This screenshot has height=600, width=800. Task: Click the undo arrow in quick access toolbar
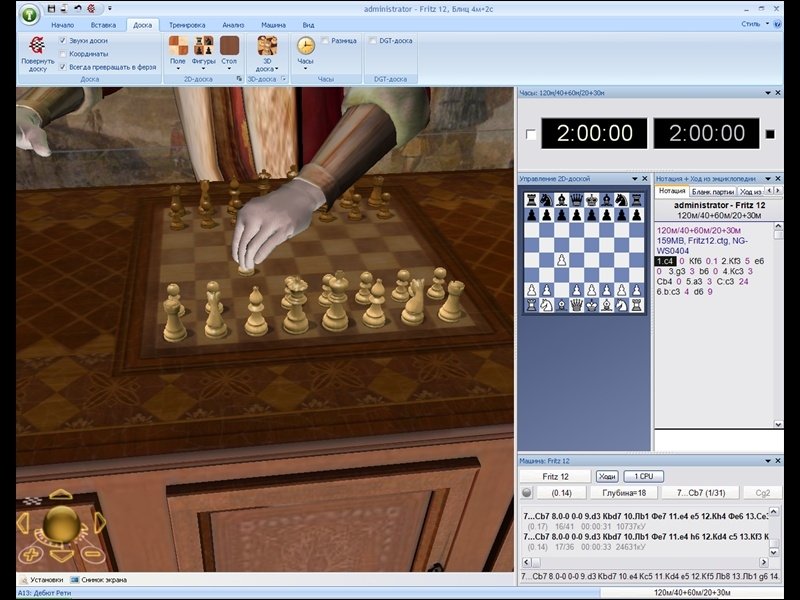(78, 8)
